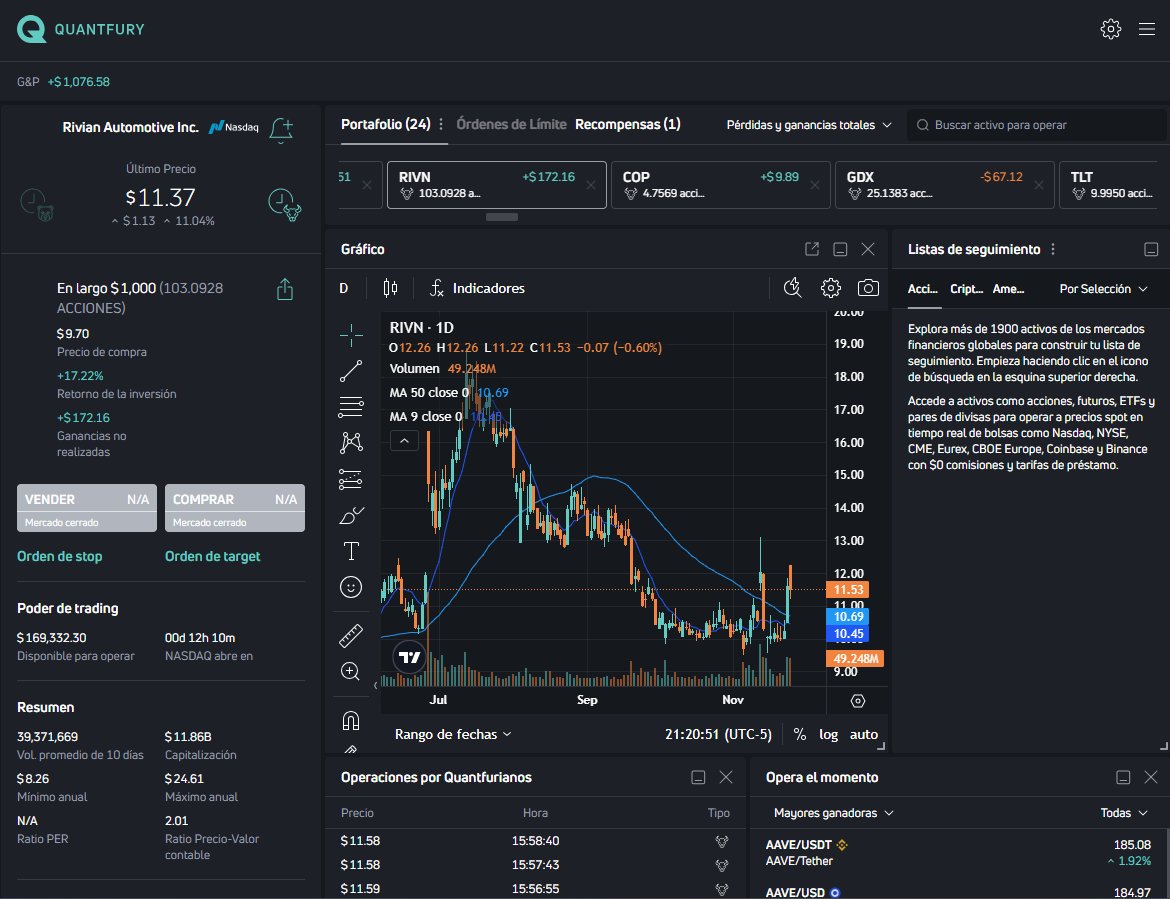1170x899 pixels.
Task: Click the Buscar activo para operar field
Action: click(1037, 125)
